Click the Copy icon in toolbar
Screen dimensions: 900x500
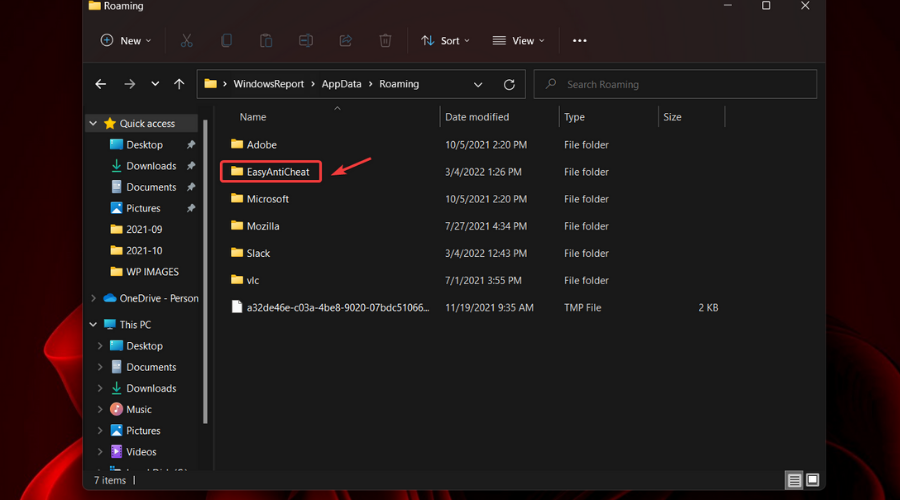pyautogui.click(x=226, y=41)
